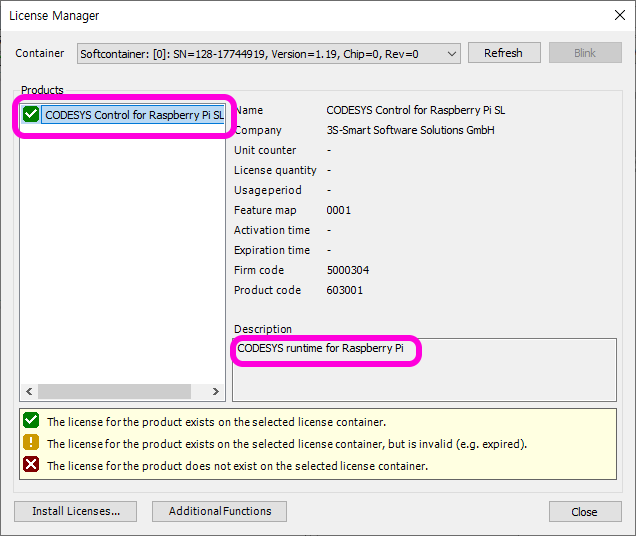Select CODESYS Control for Raspberry Pi SL product

coord(134,115)
